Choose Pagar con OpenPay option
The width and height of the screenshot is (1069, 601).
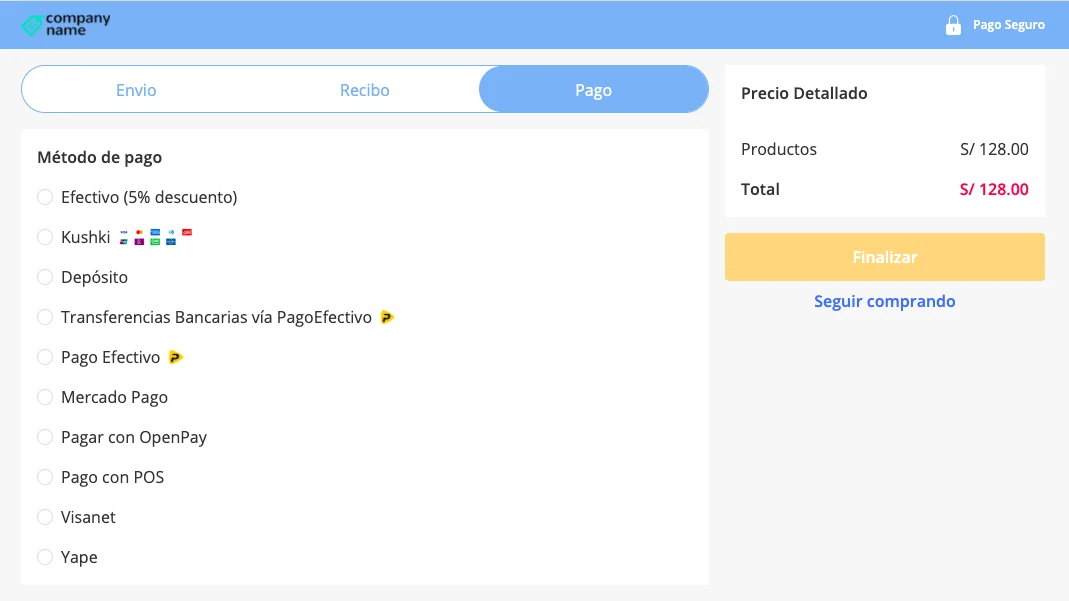point(45,437)
